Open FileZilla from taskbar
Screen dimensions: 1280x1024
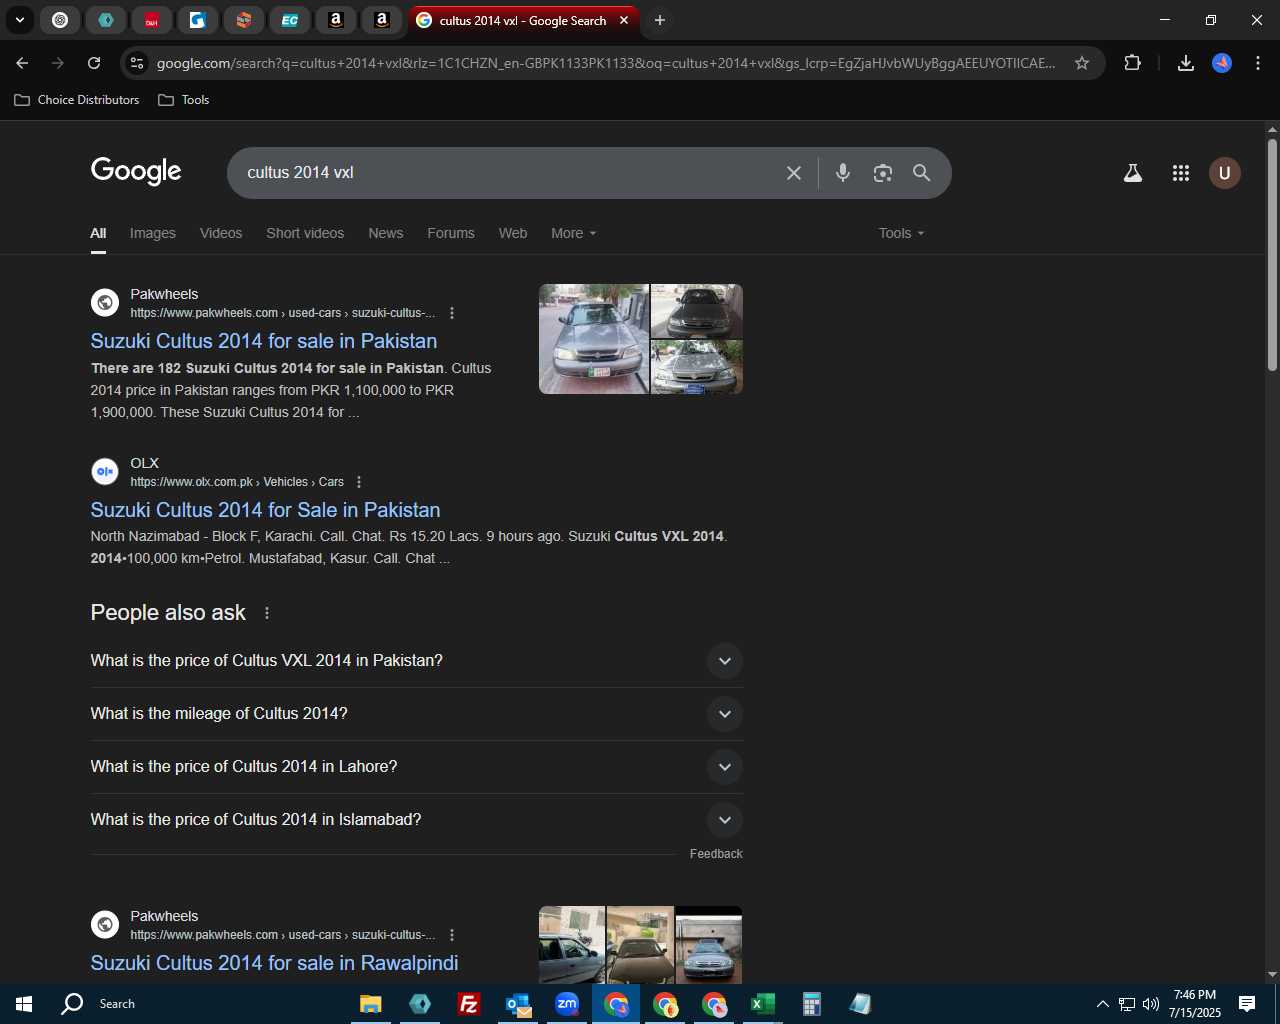tap(468, 1004)
